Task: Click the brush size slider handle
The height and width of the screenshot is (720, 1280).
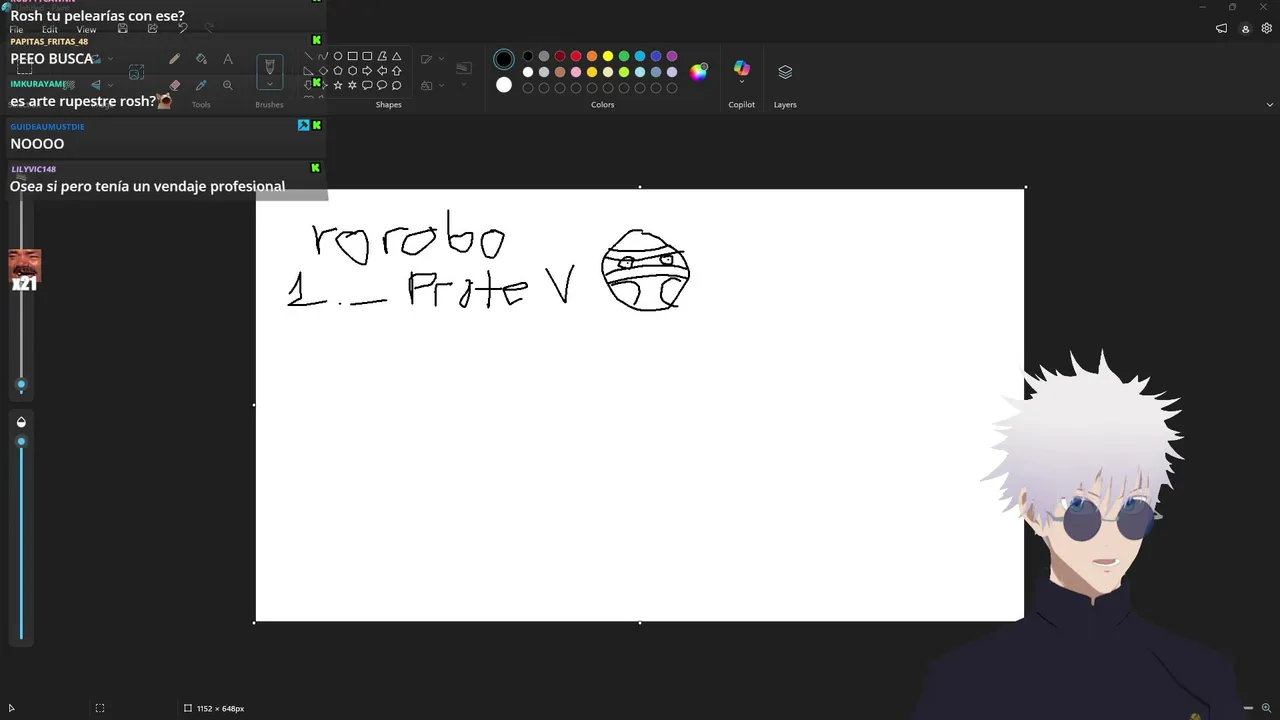Action: pyautogui.click(x=21, y=385)
